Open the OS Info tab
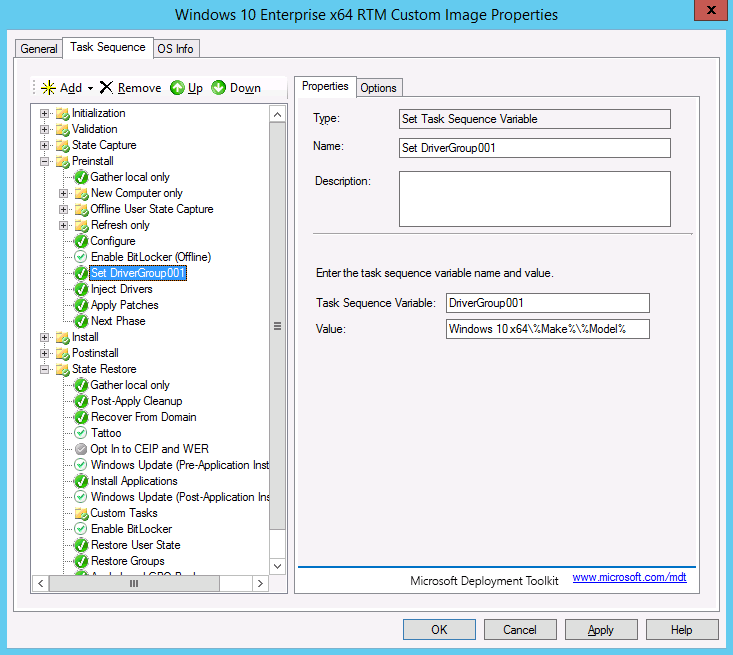This screenshot has width=733, height=655. 176,48
